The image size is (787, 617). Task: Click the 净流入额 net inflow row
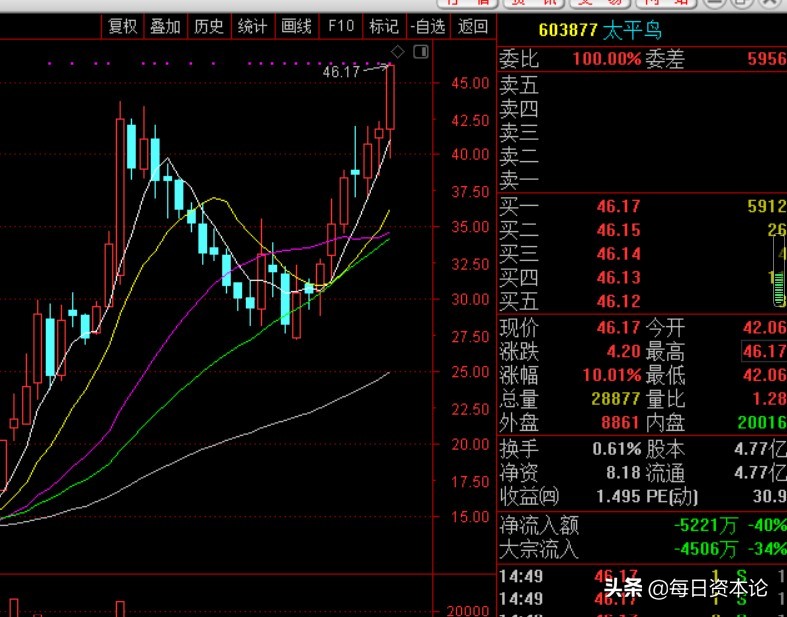click(x=640, y=525)
